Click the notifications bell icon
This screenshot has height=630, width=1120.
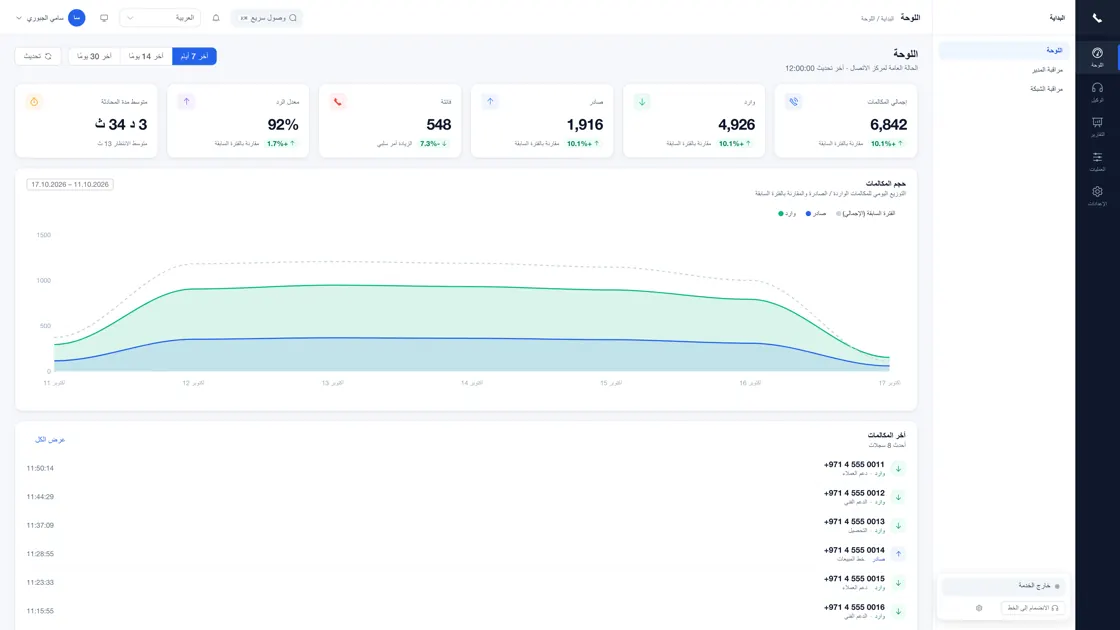[x=216, y=18]
